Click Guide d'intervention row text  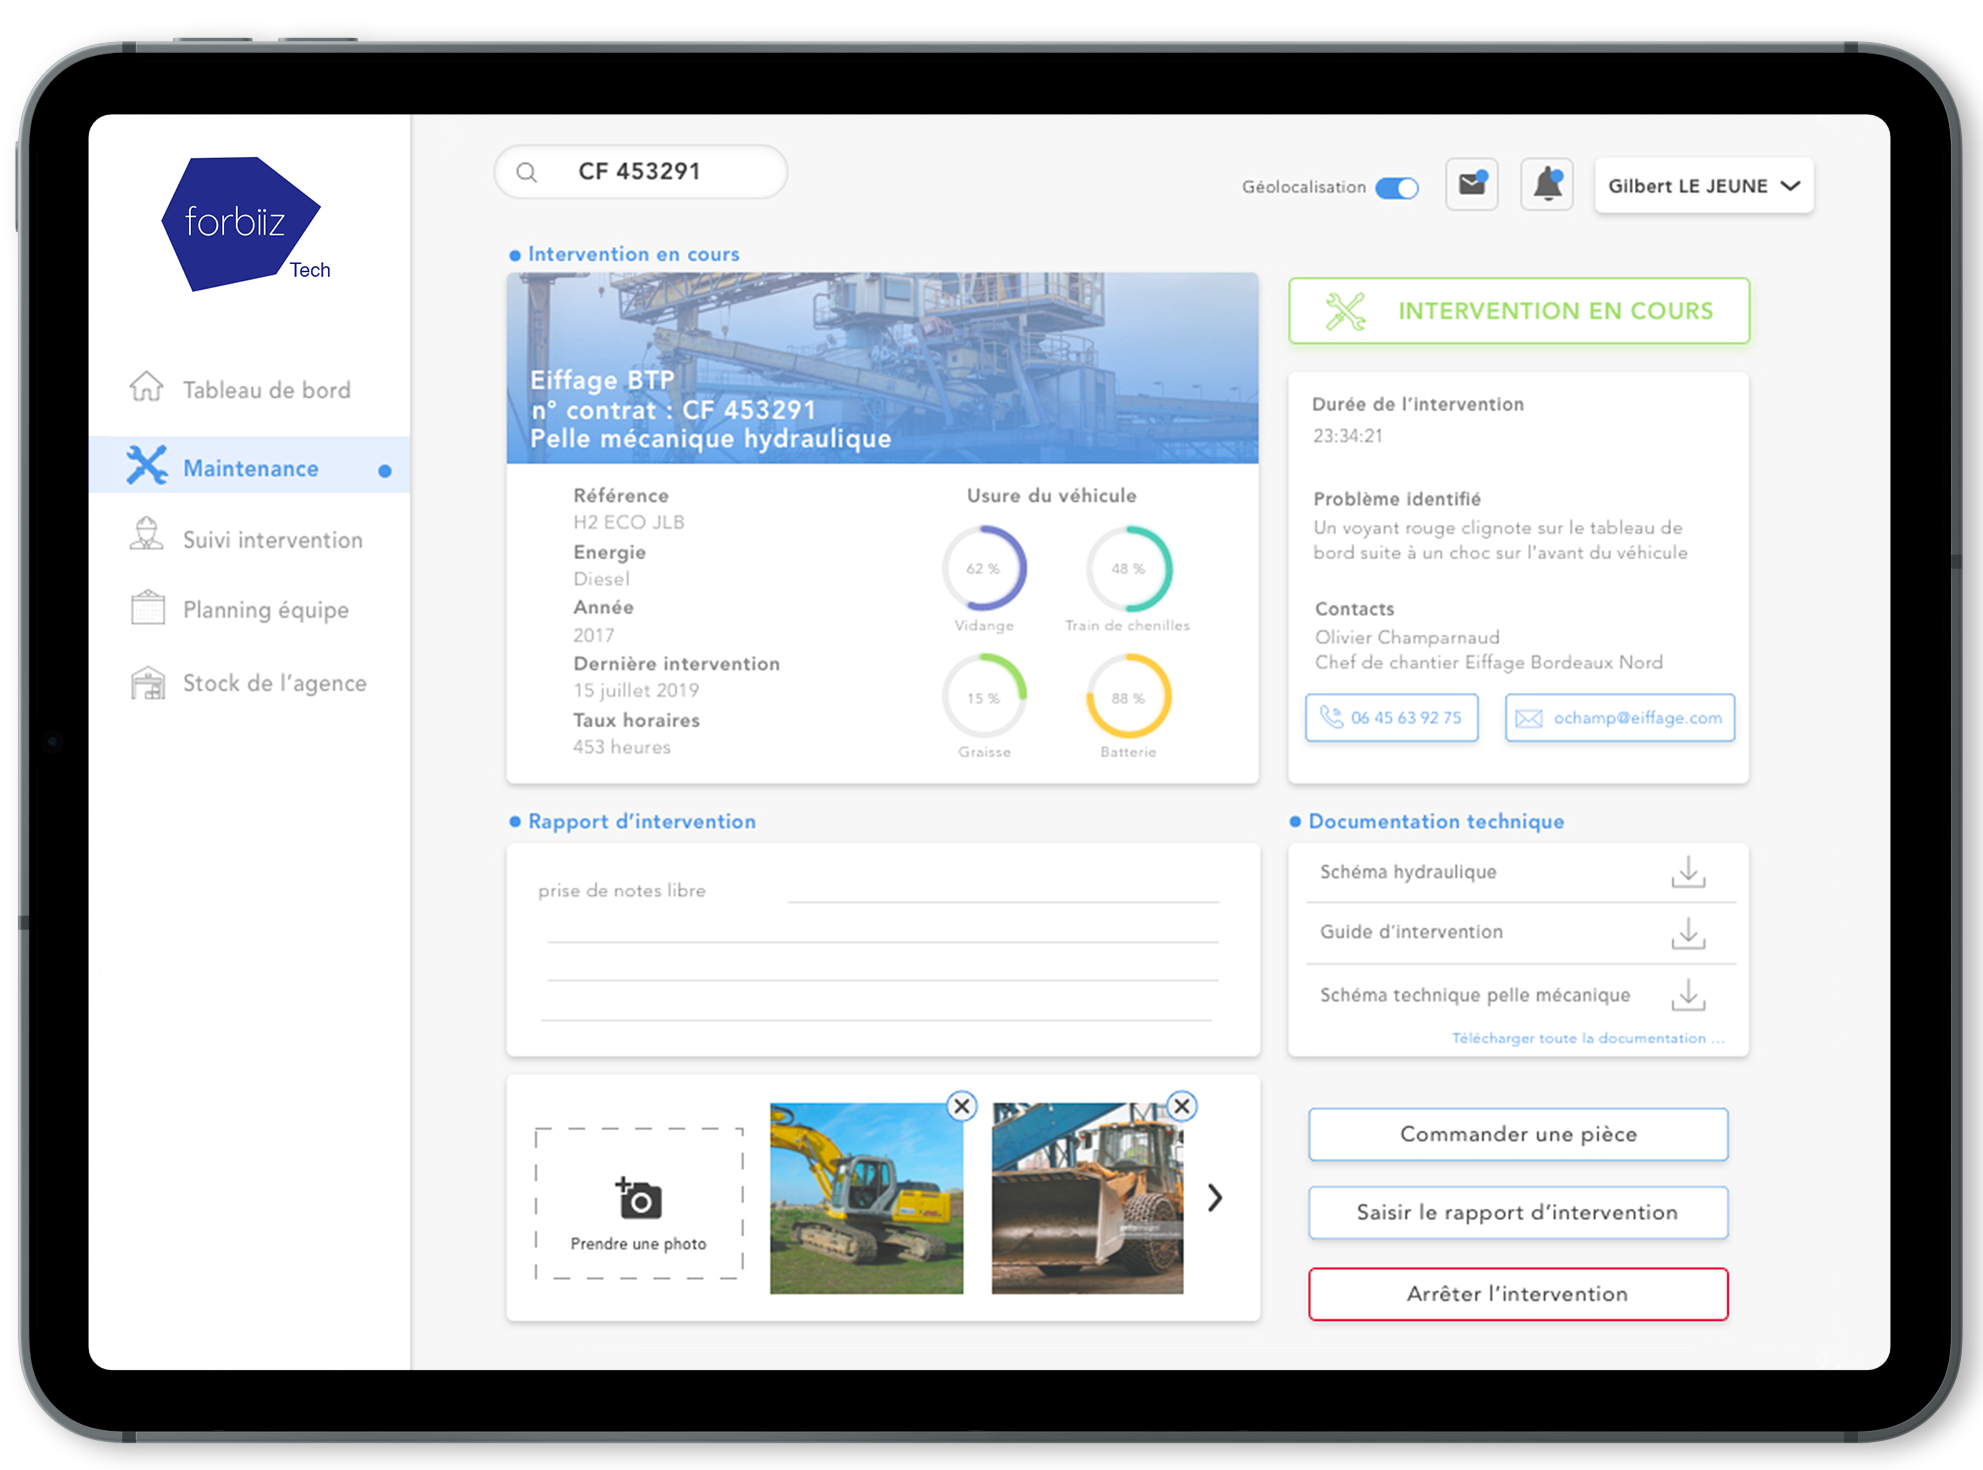(1411, 932)
